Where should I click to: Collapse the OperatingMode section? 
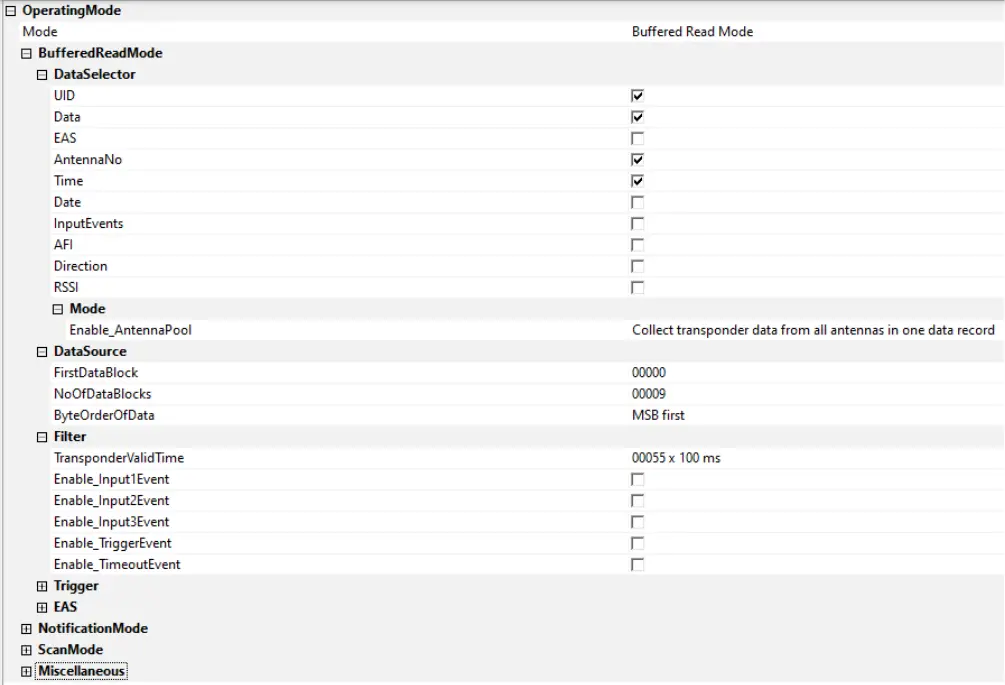[11, 10]
